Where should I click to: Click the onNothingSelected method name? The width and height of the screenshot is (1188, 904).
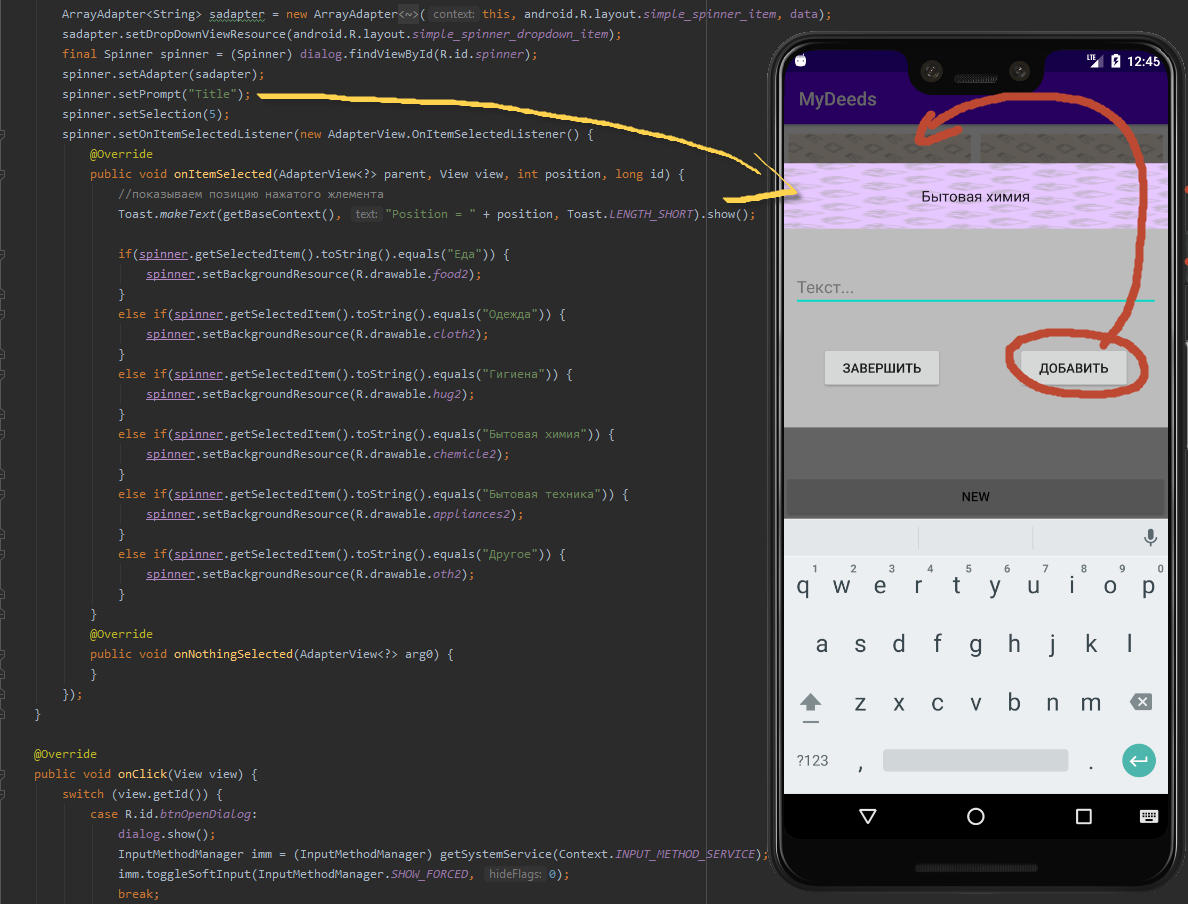pyautogui.click(x=233, y=654)
